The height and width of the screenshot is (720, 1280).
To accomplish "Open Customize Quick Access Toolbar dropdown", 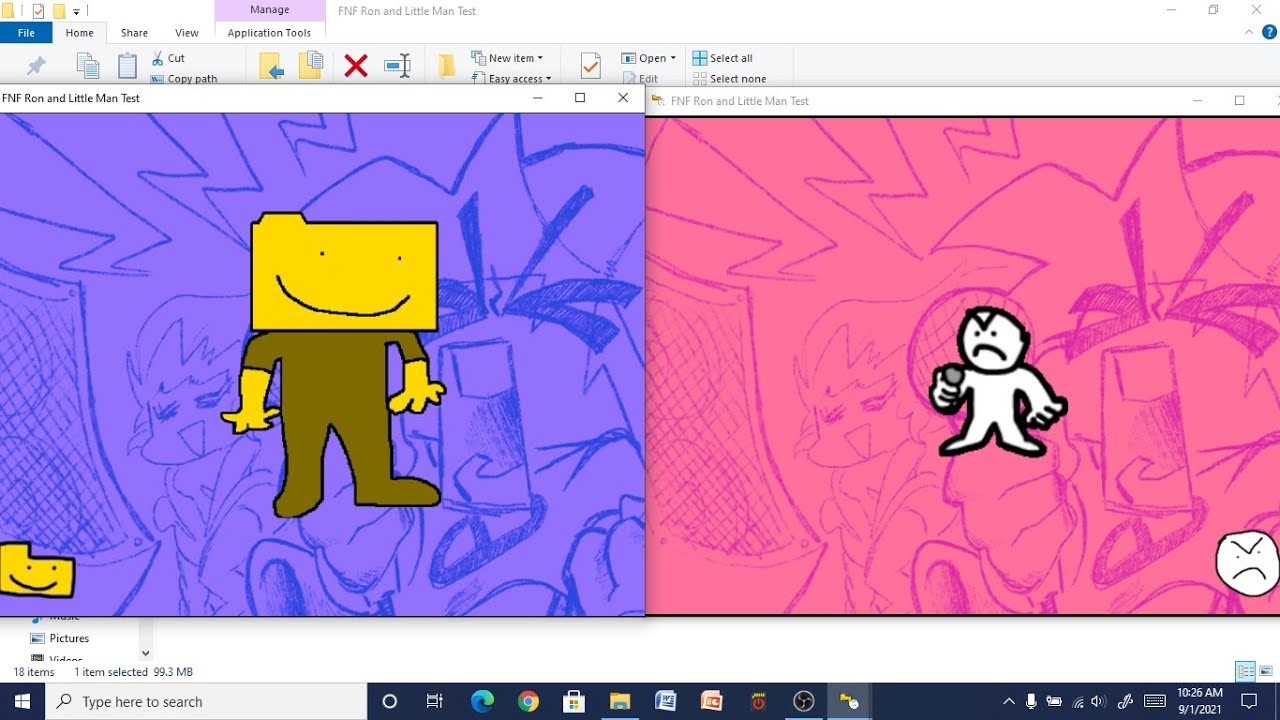I will click(77, 12).
